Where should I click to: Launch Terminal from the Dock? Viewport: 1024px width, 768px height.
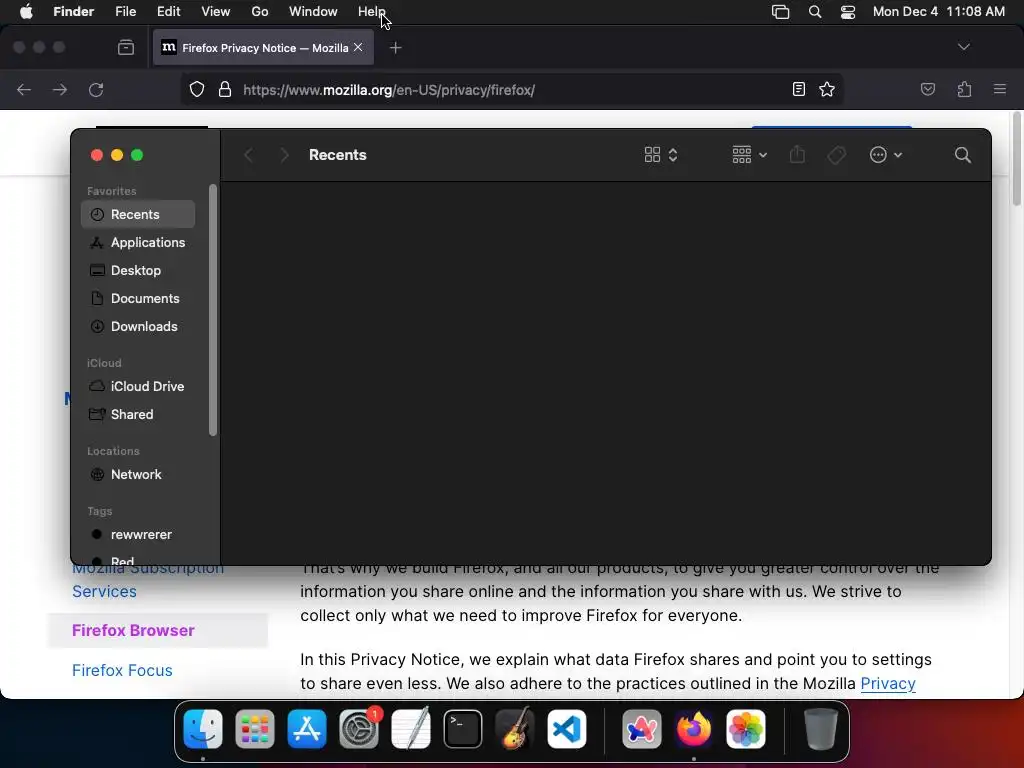[463, 729]
